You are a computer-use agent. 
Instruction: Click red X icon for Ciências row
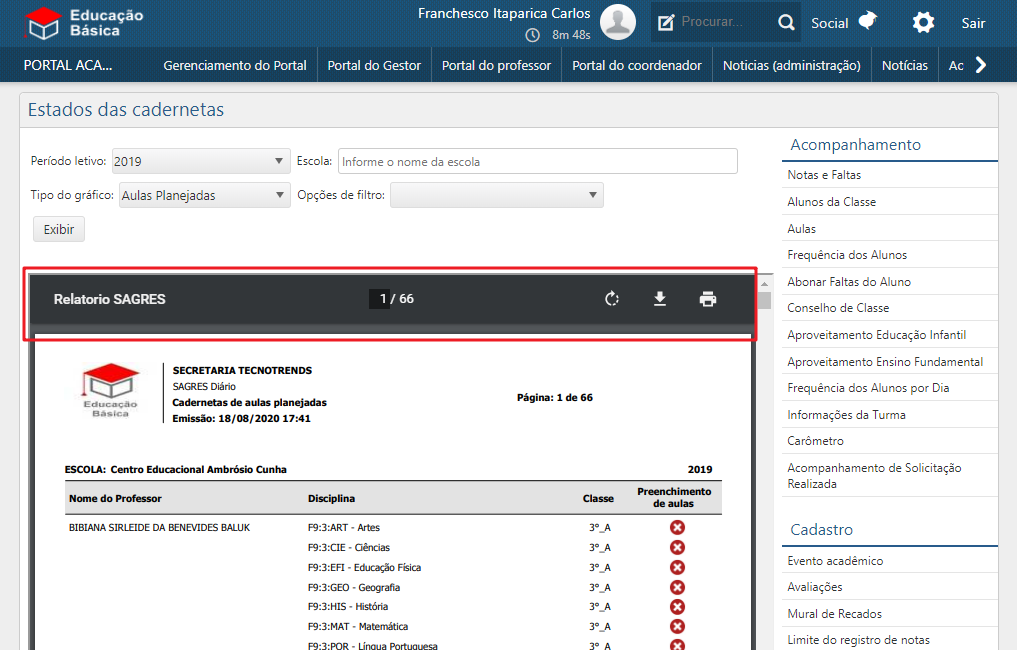point(677,548)
